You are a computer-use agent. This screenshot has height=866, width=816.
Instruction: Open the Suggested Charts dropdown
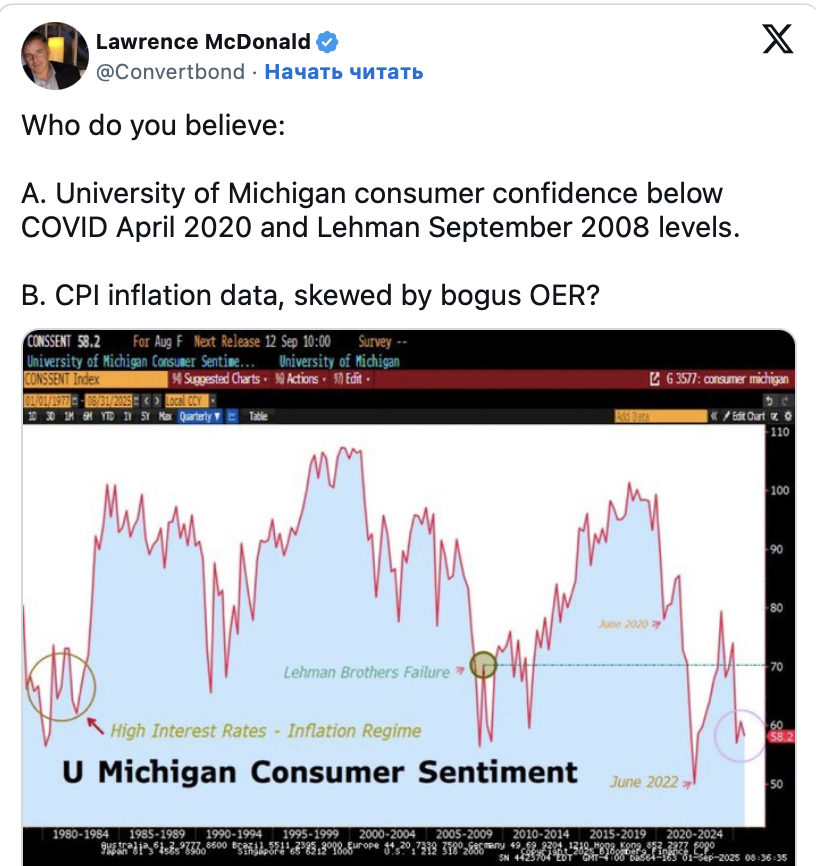point(218,379)
